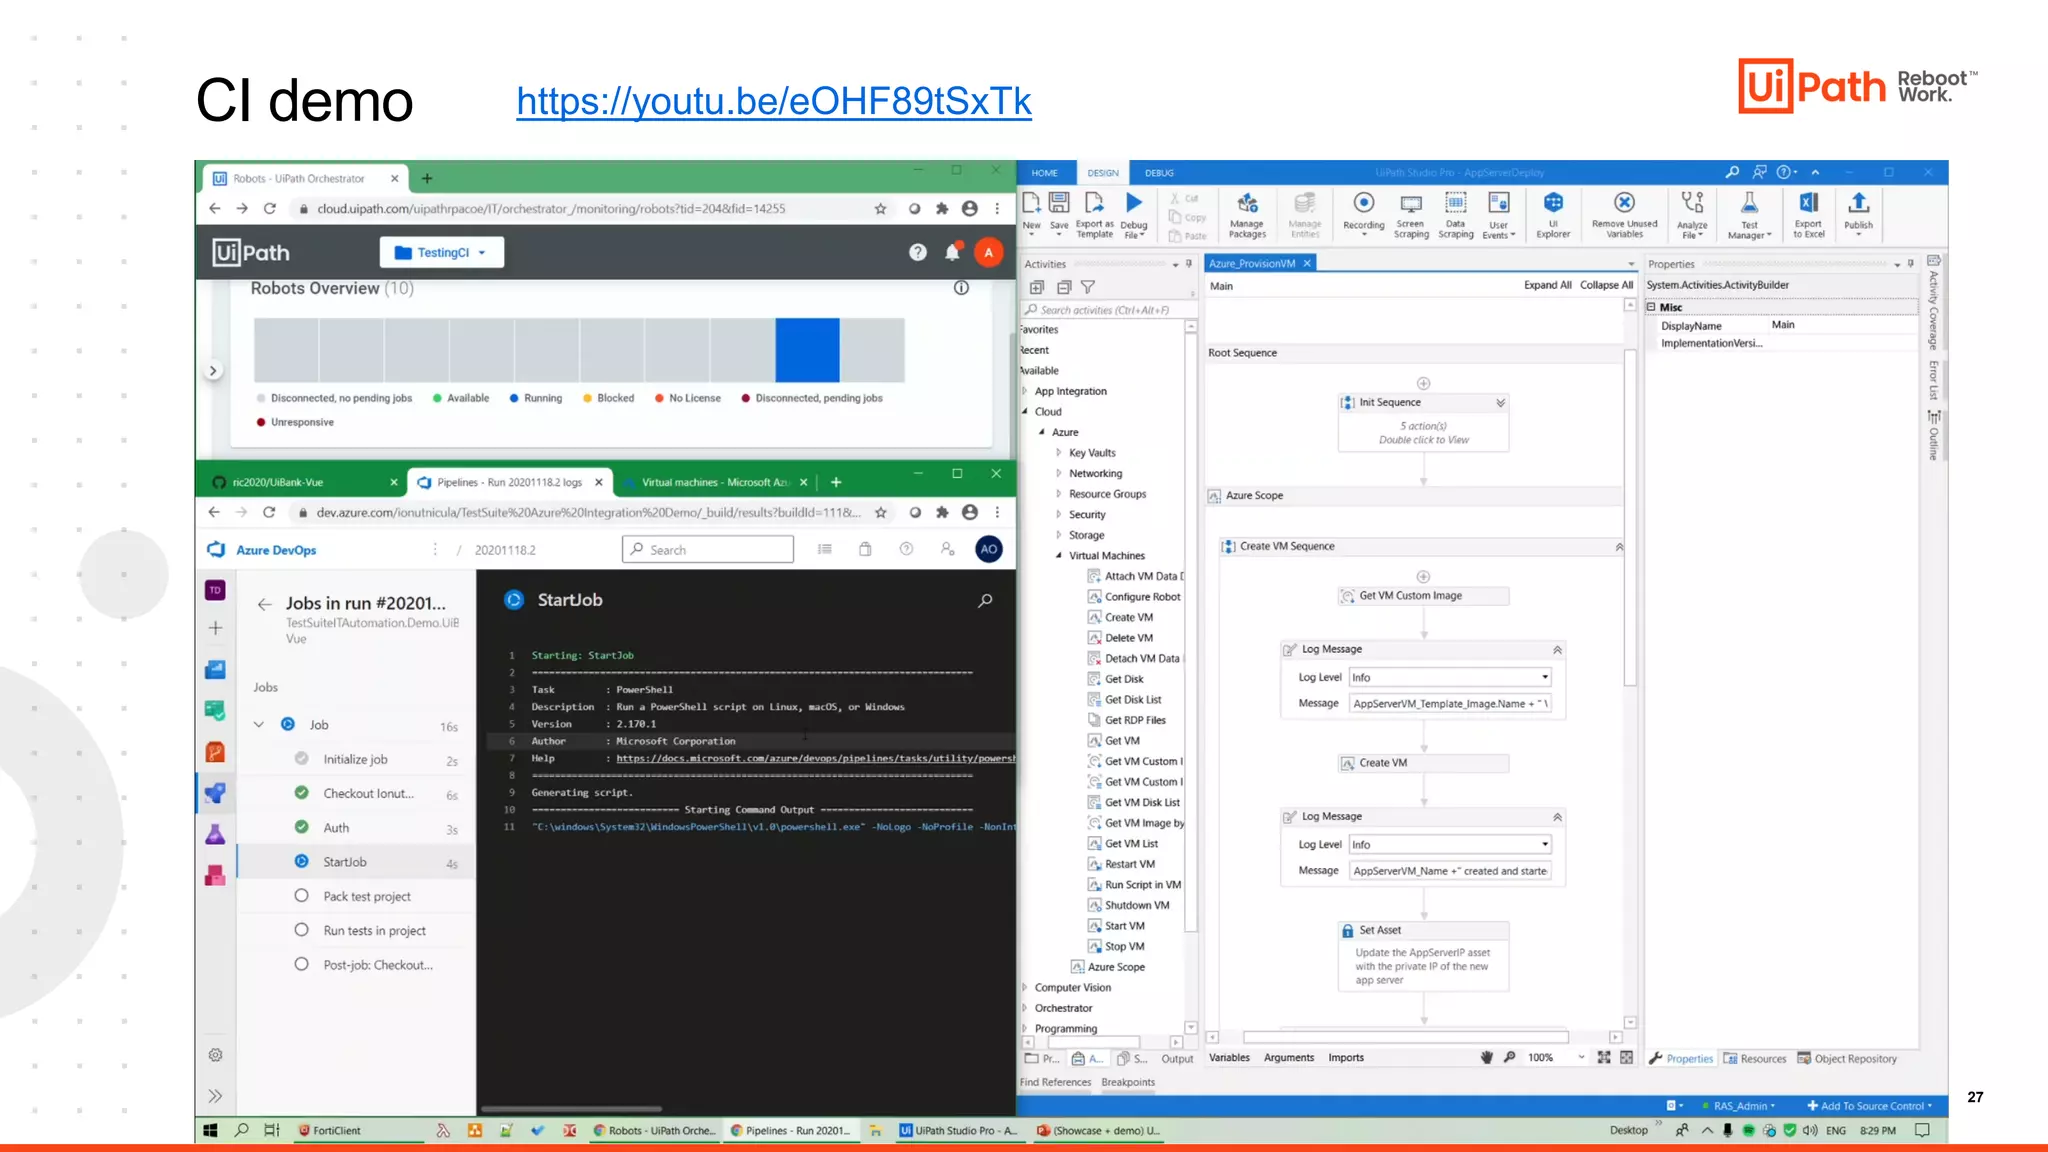
Task: Click Windows Start button
Action: [x=210, y=1130]
